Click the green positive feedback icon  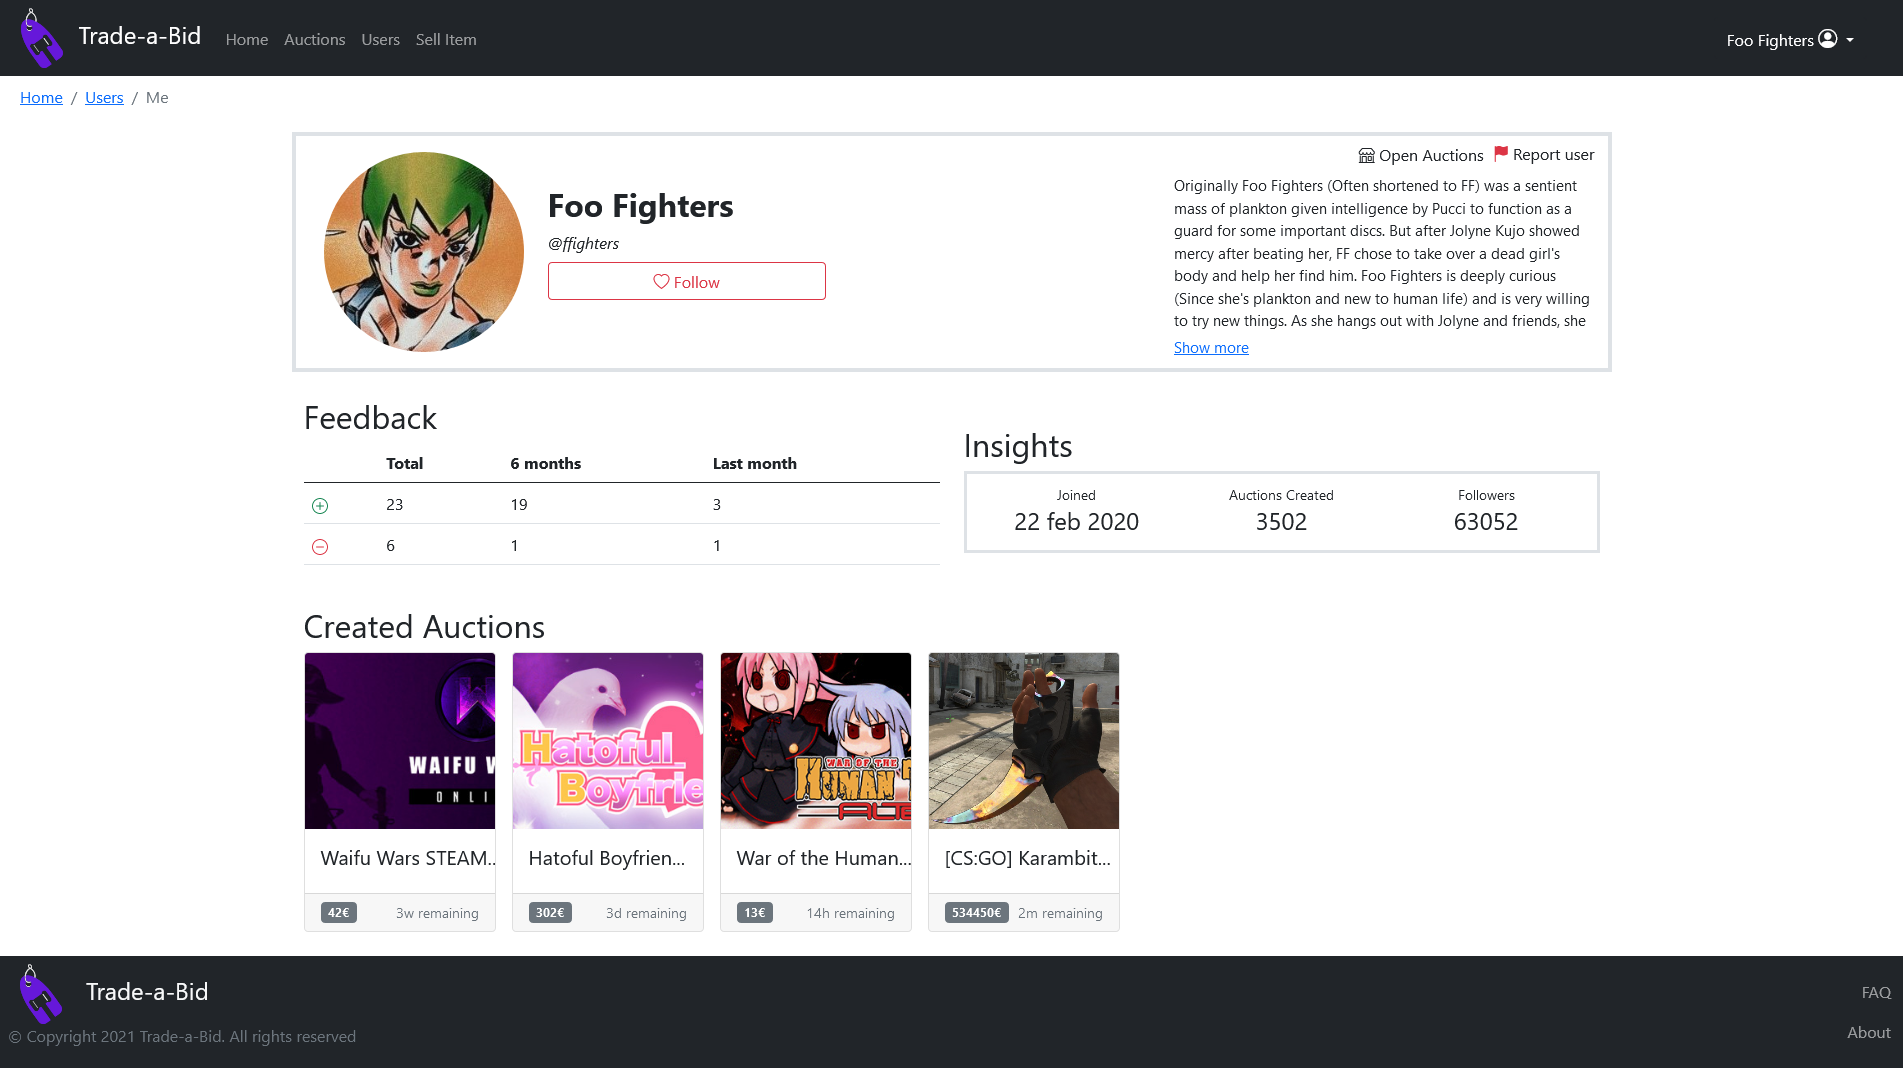pyautogui.click(x=320, y=506)
